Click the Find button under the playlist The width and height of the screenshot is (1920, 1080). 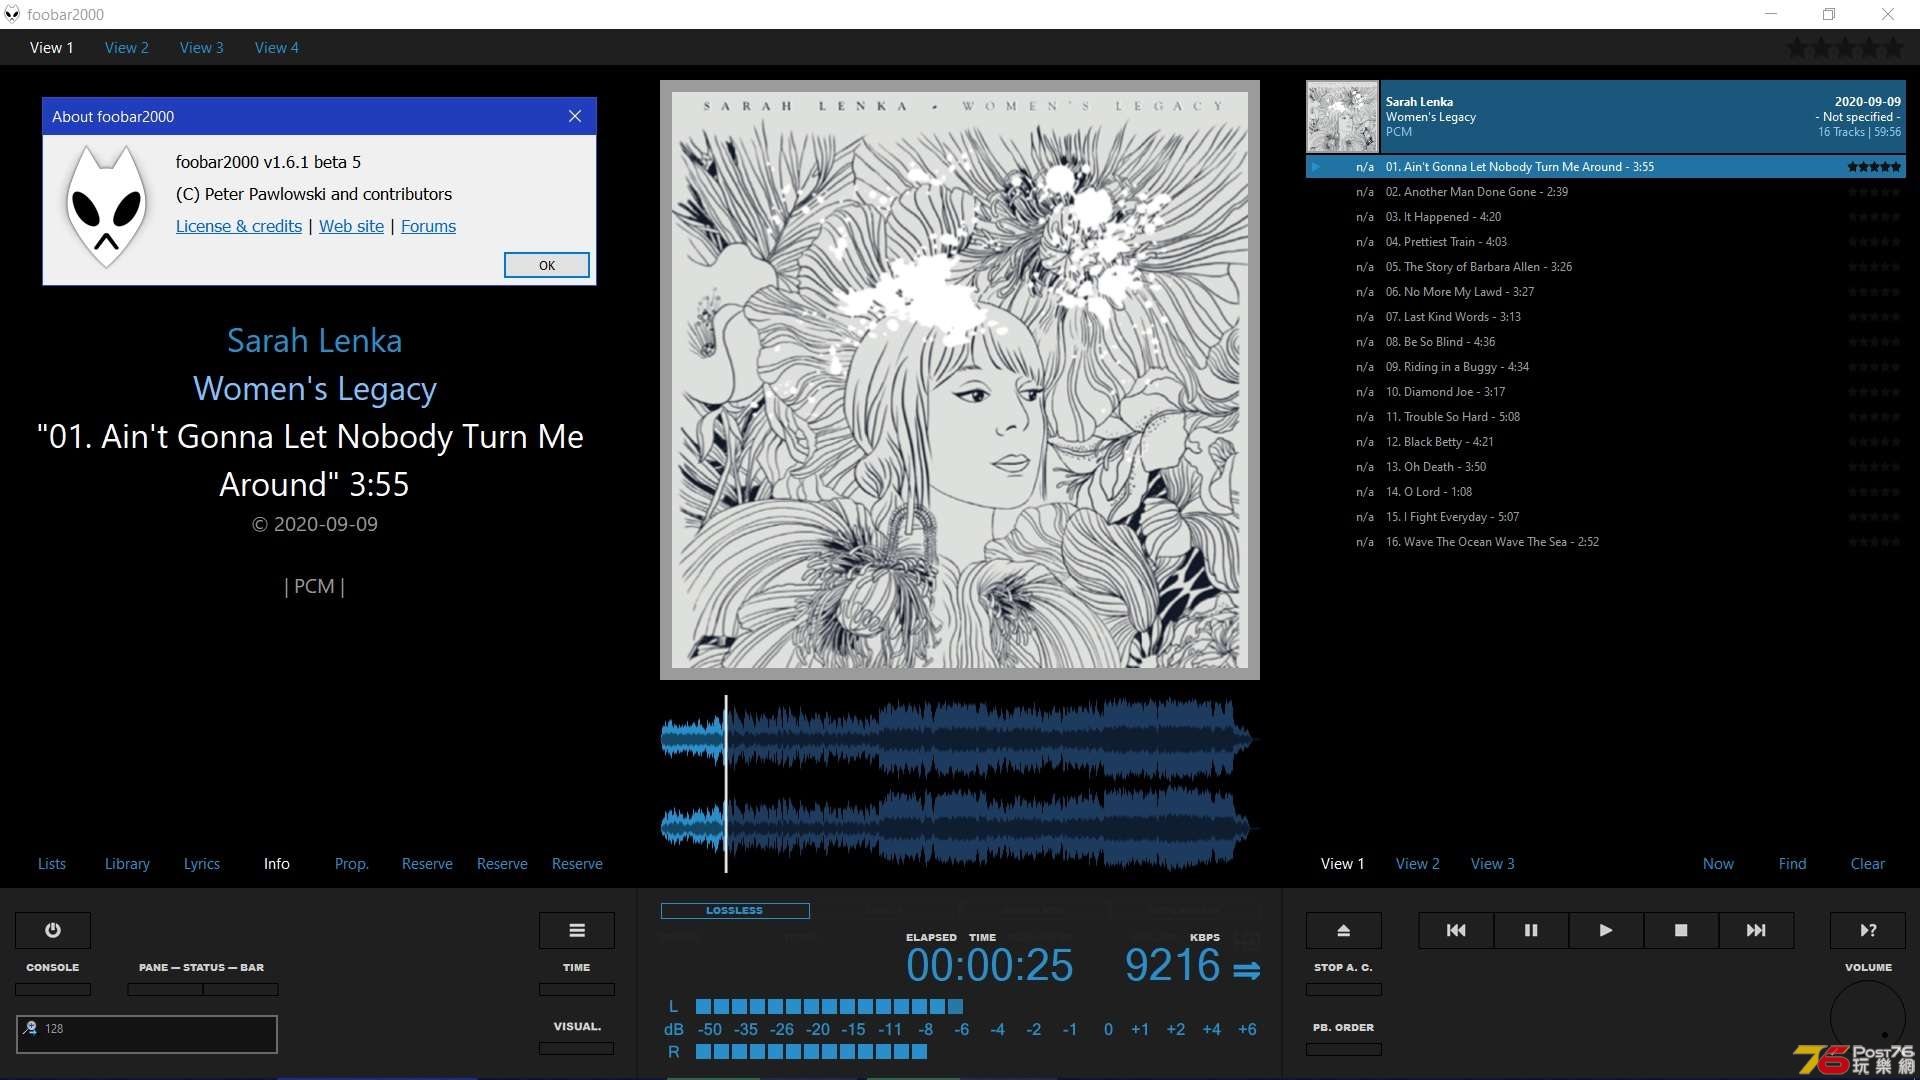pyautogui.click(x=1793, y=863)
